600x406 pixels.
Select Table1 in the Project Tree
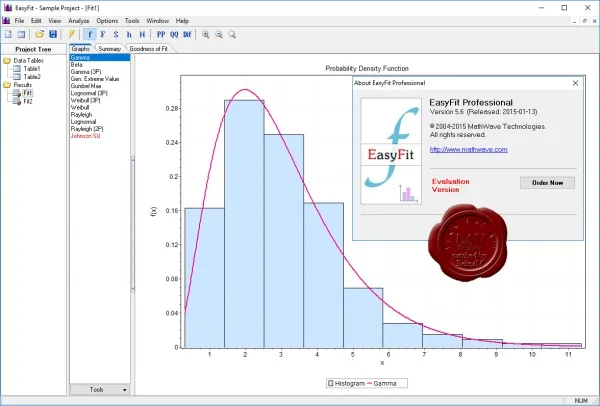point(32,68)
